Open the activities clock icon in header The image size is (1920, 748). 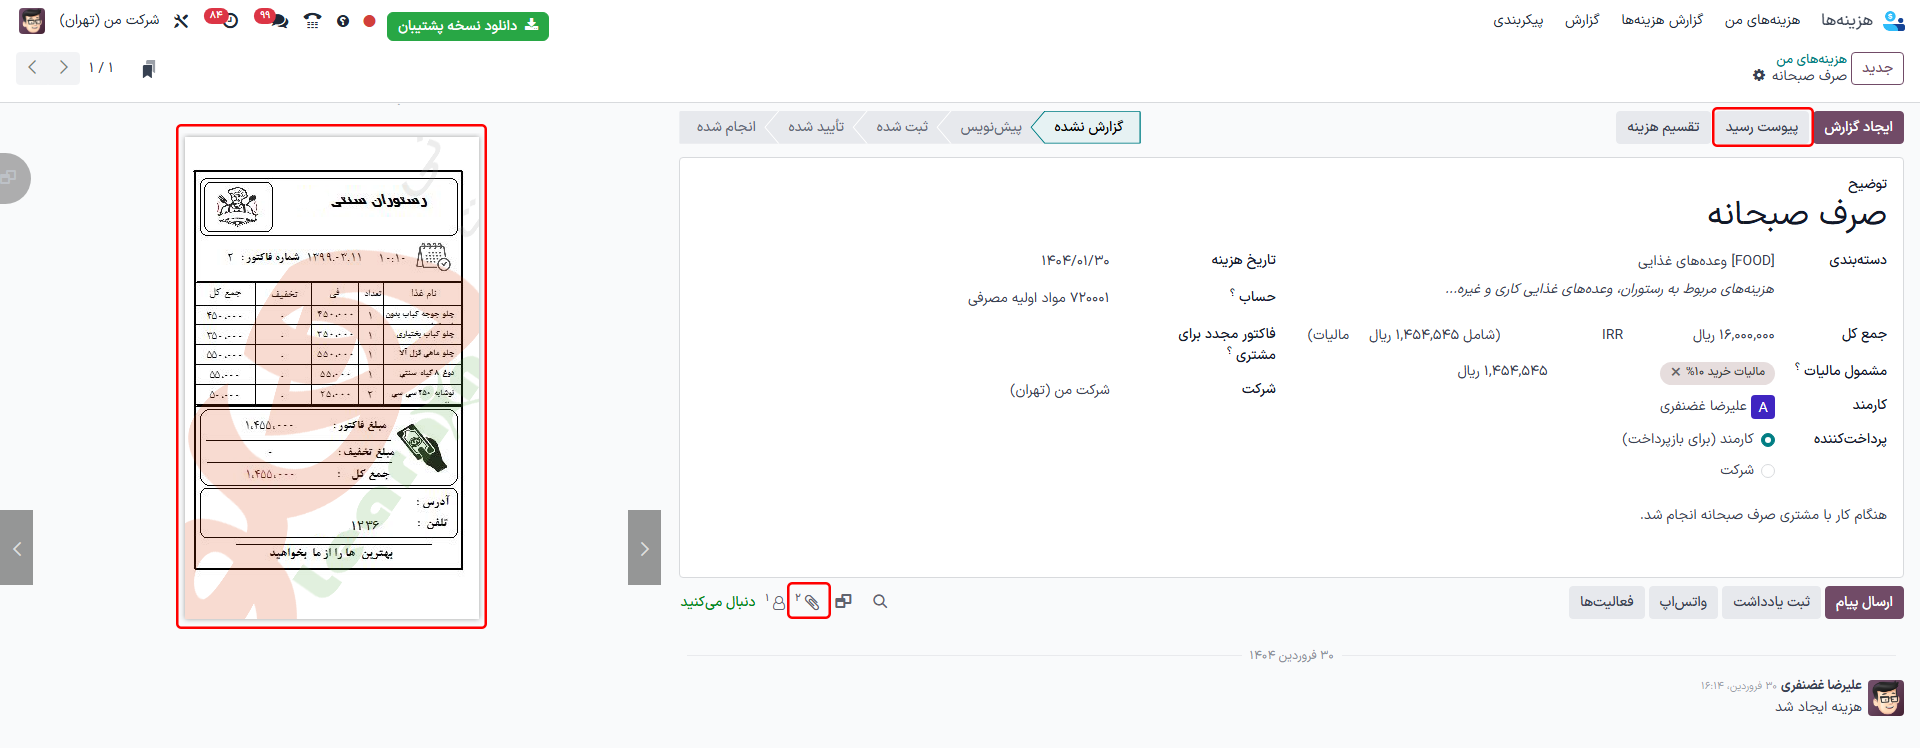[x=230, y=21]
